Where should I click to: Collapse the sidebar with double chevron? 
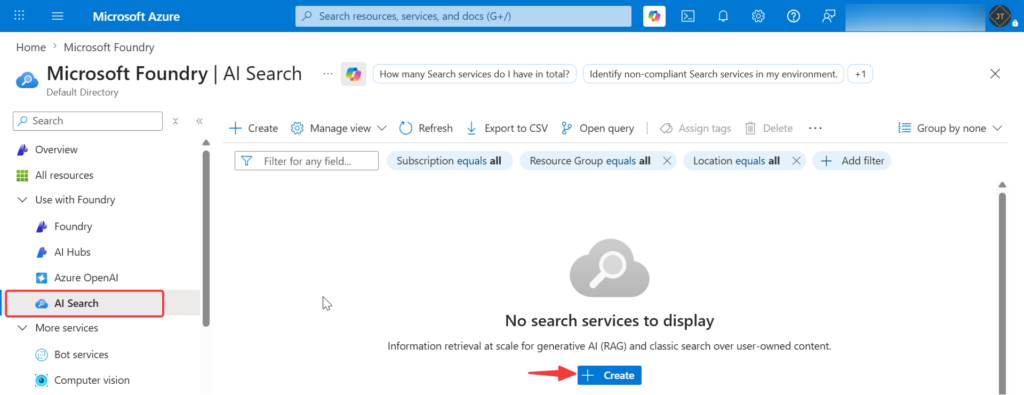click(199, 121)
